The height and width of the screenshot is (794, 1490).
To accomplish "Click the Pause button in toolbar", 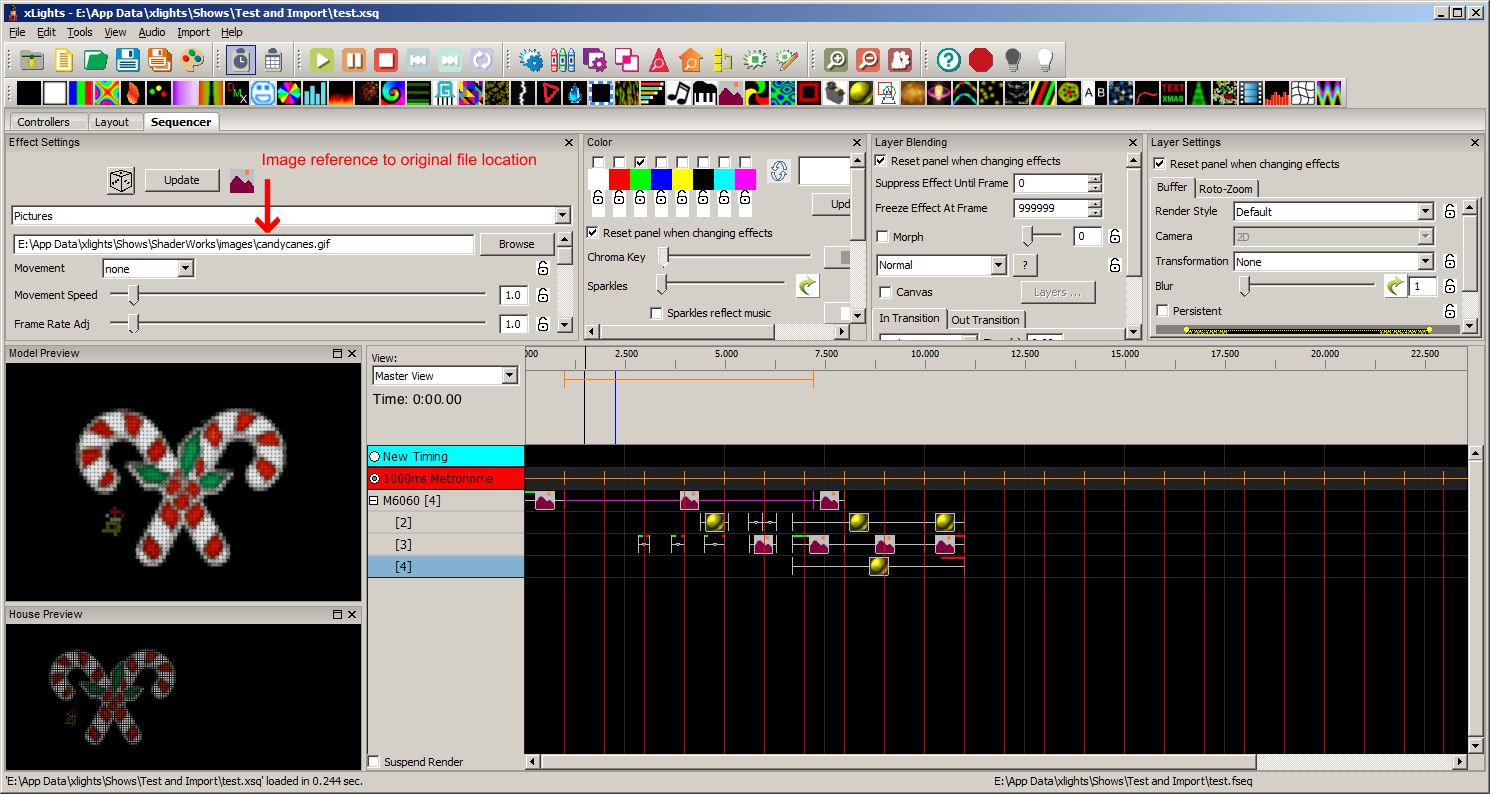I will [354, 59].
